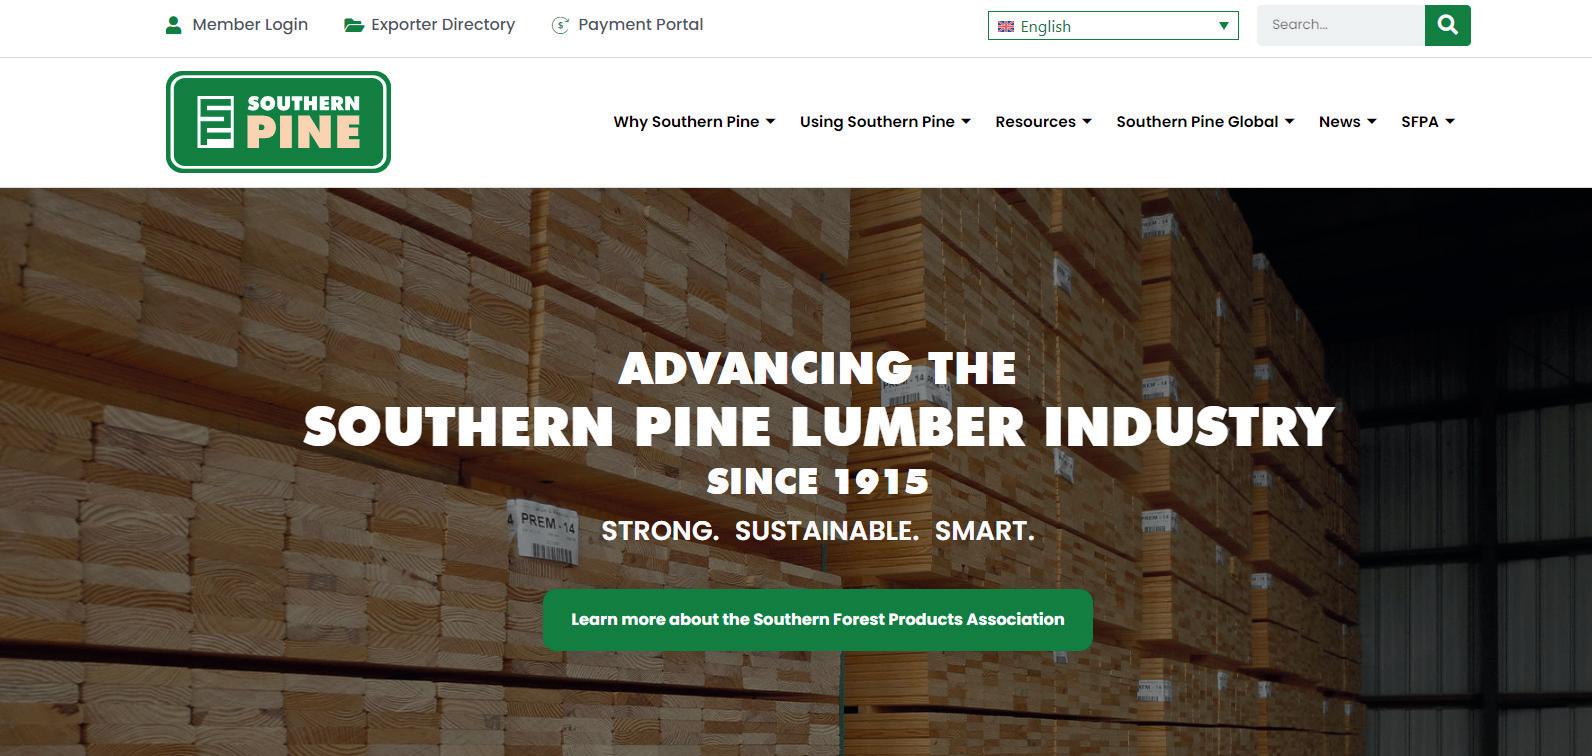Click the UK flag in language selector

coord(1006,27)
